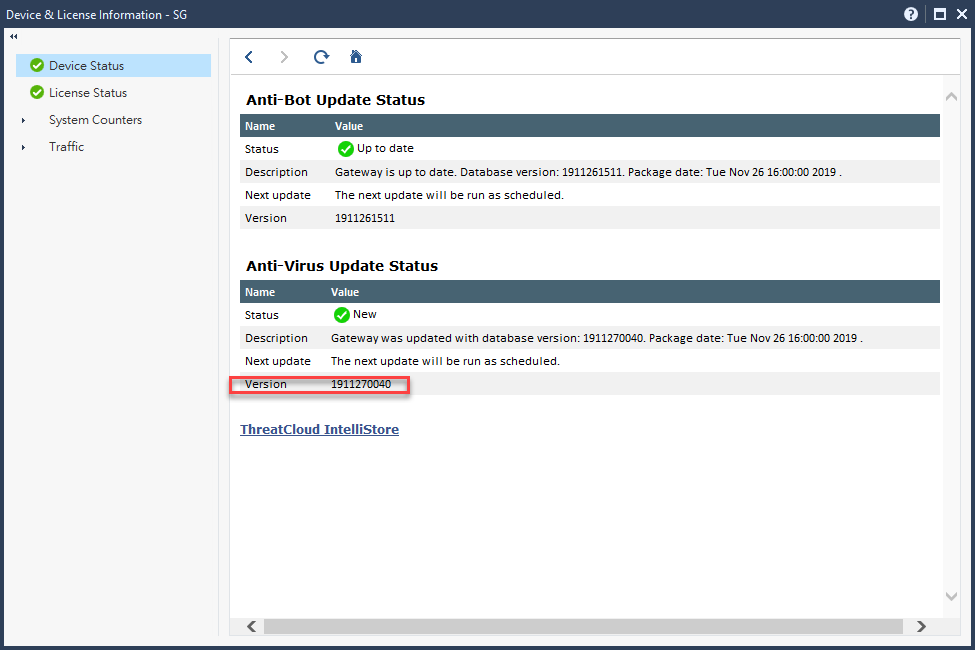This screenshot has width=975, height=650.
Task: Select System Counters item
Action: coord(95,120)
